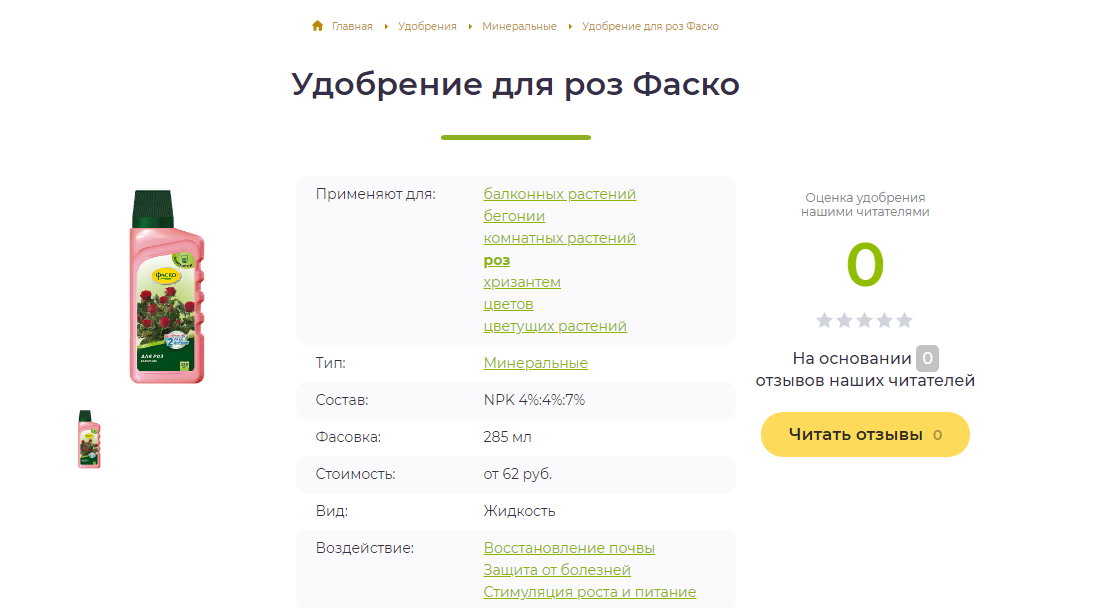Image resolution: width=1100 pixels, height=608 pixels.
Task: Open the цветущих растений link
Action: click(555, 326)
